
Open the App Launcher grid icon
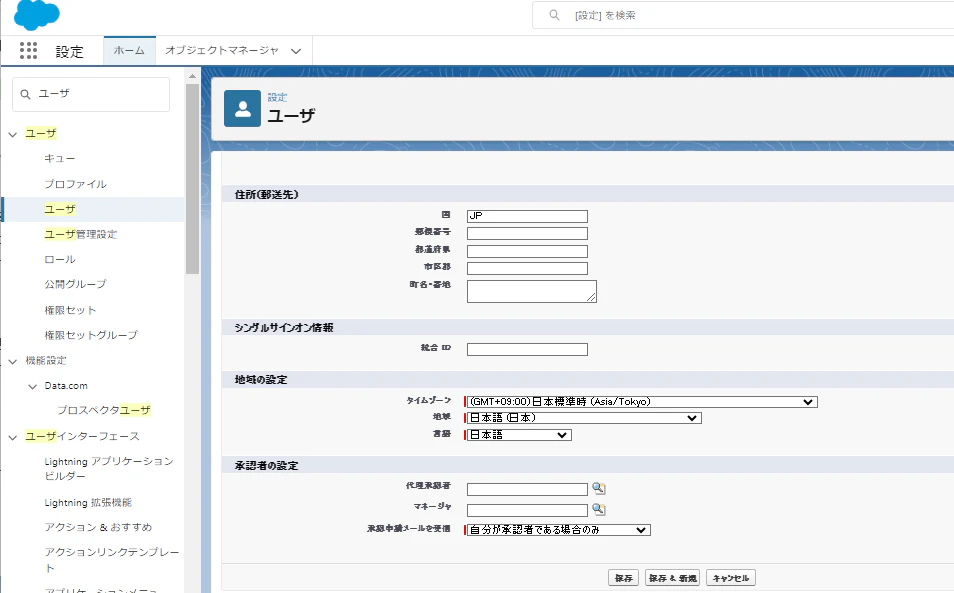pos(28,50)
